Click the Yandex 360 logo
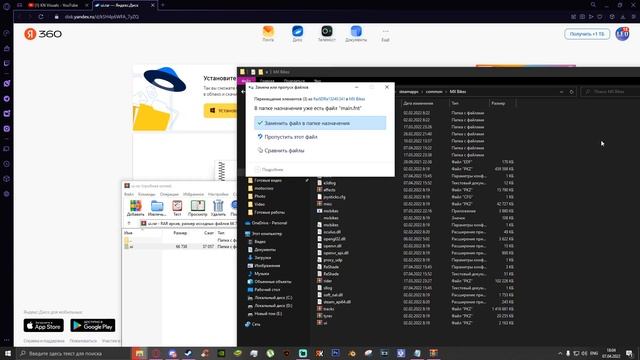Image resolution: width=640 pixels, height=360 pixels. click(43, 34)
